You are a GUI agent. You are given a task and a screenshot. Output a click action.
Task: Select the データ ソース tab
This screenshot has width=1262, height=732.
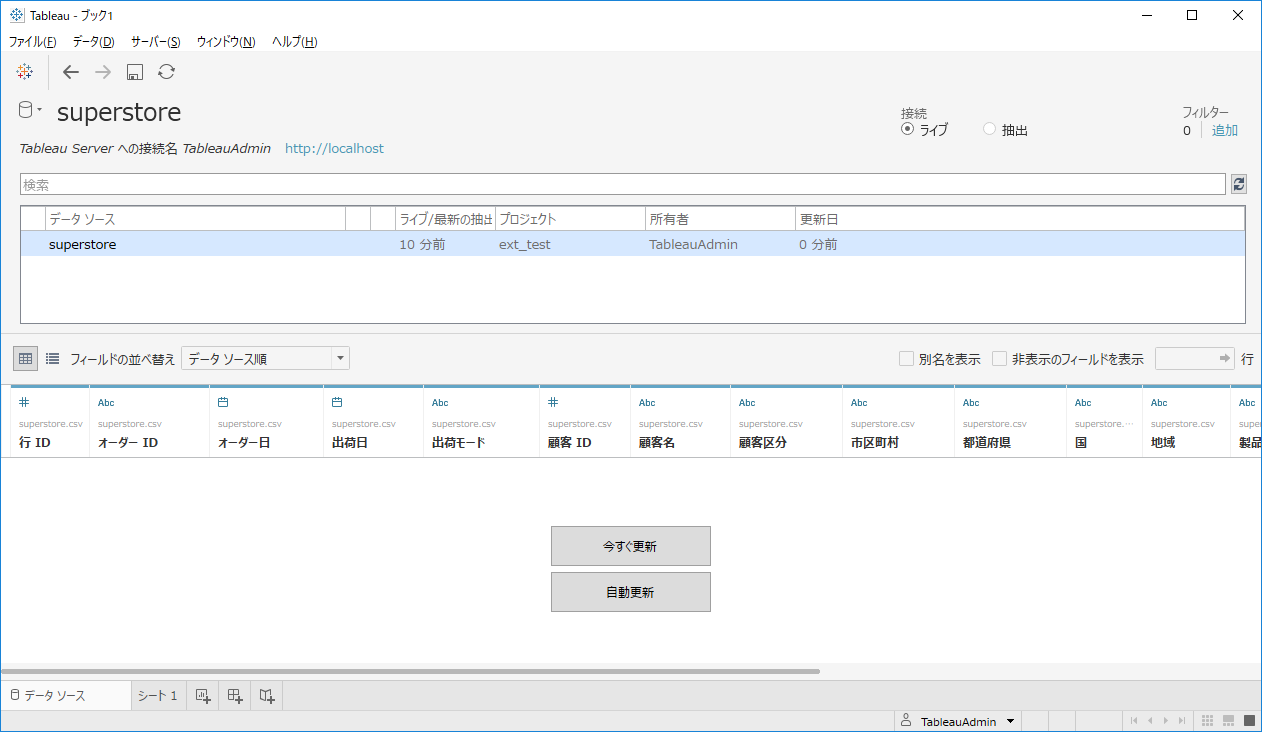coord(65,695)
